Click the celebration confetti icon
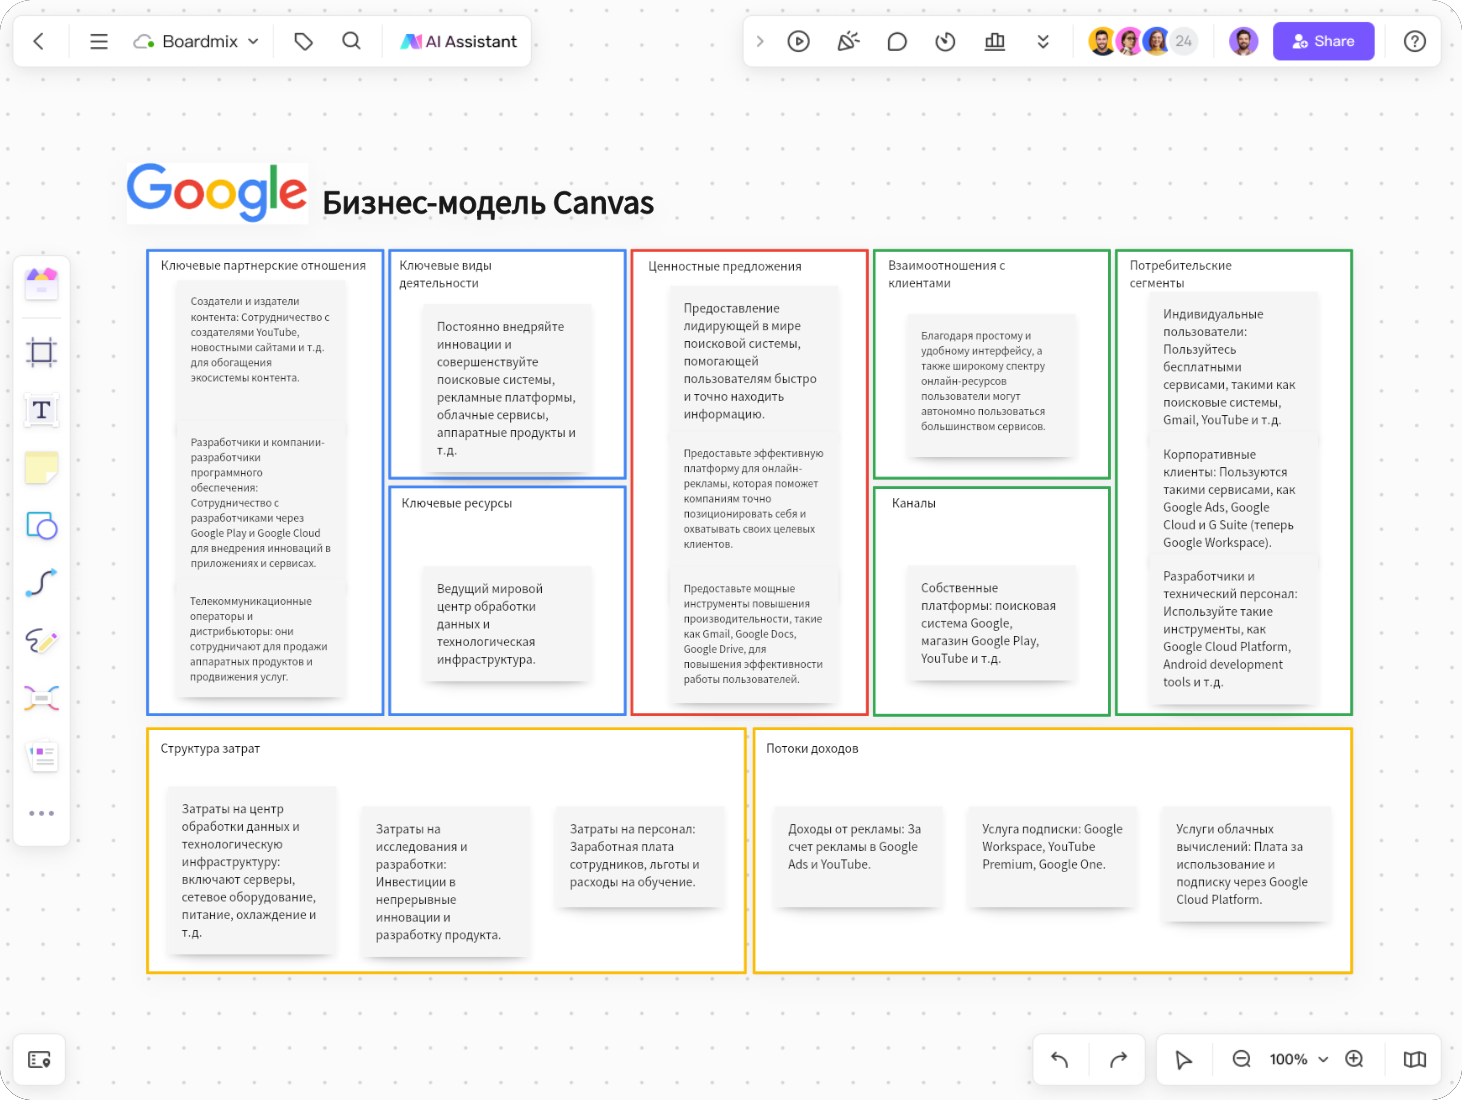Viewport: 1462px width, 1100px height. pos(848,41)
